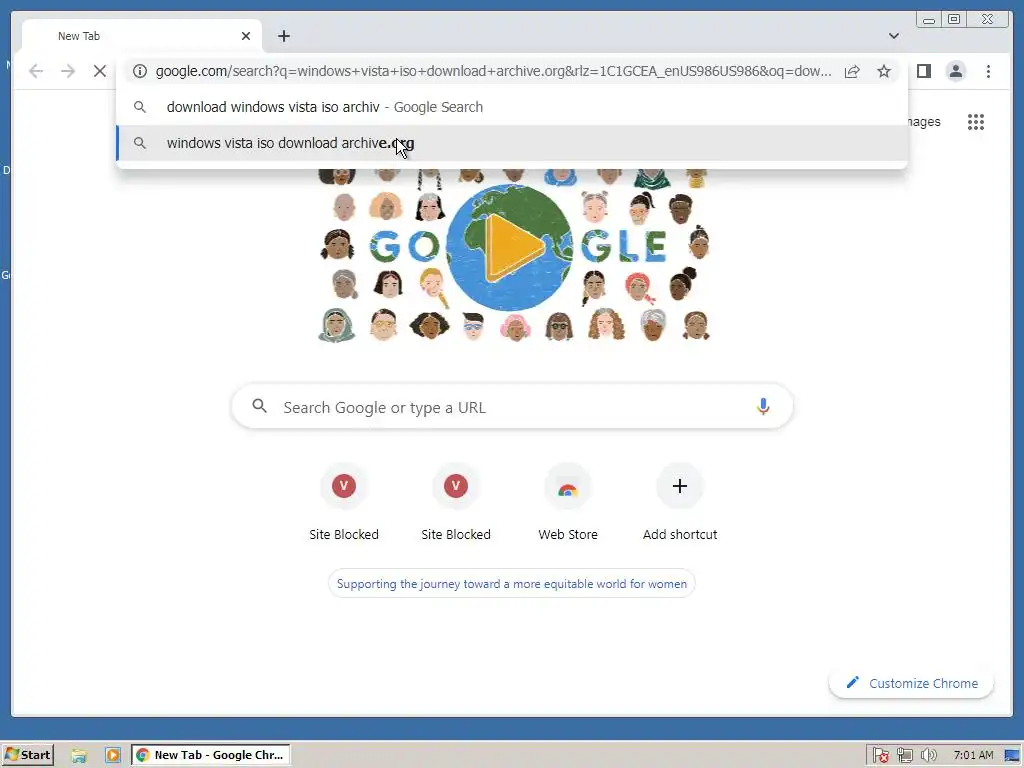Click the Customize Chrome button
Image resolution: width=1024 pixels, height=768 pixels.
912,683
